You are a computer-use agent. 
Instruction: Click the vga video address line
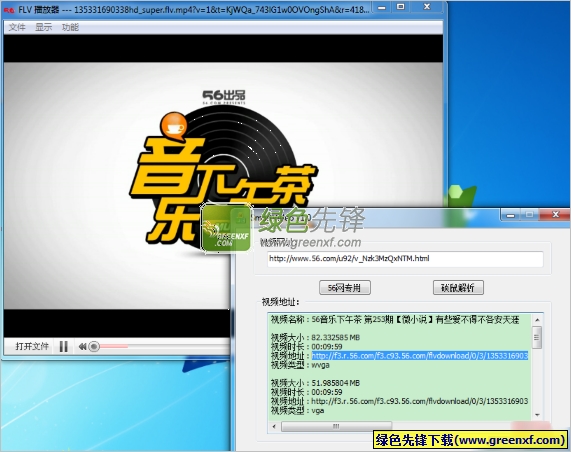(399, 401)
